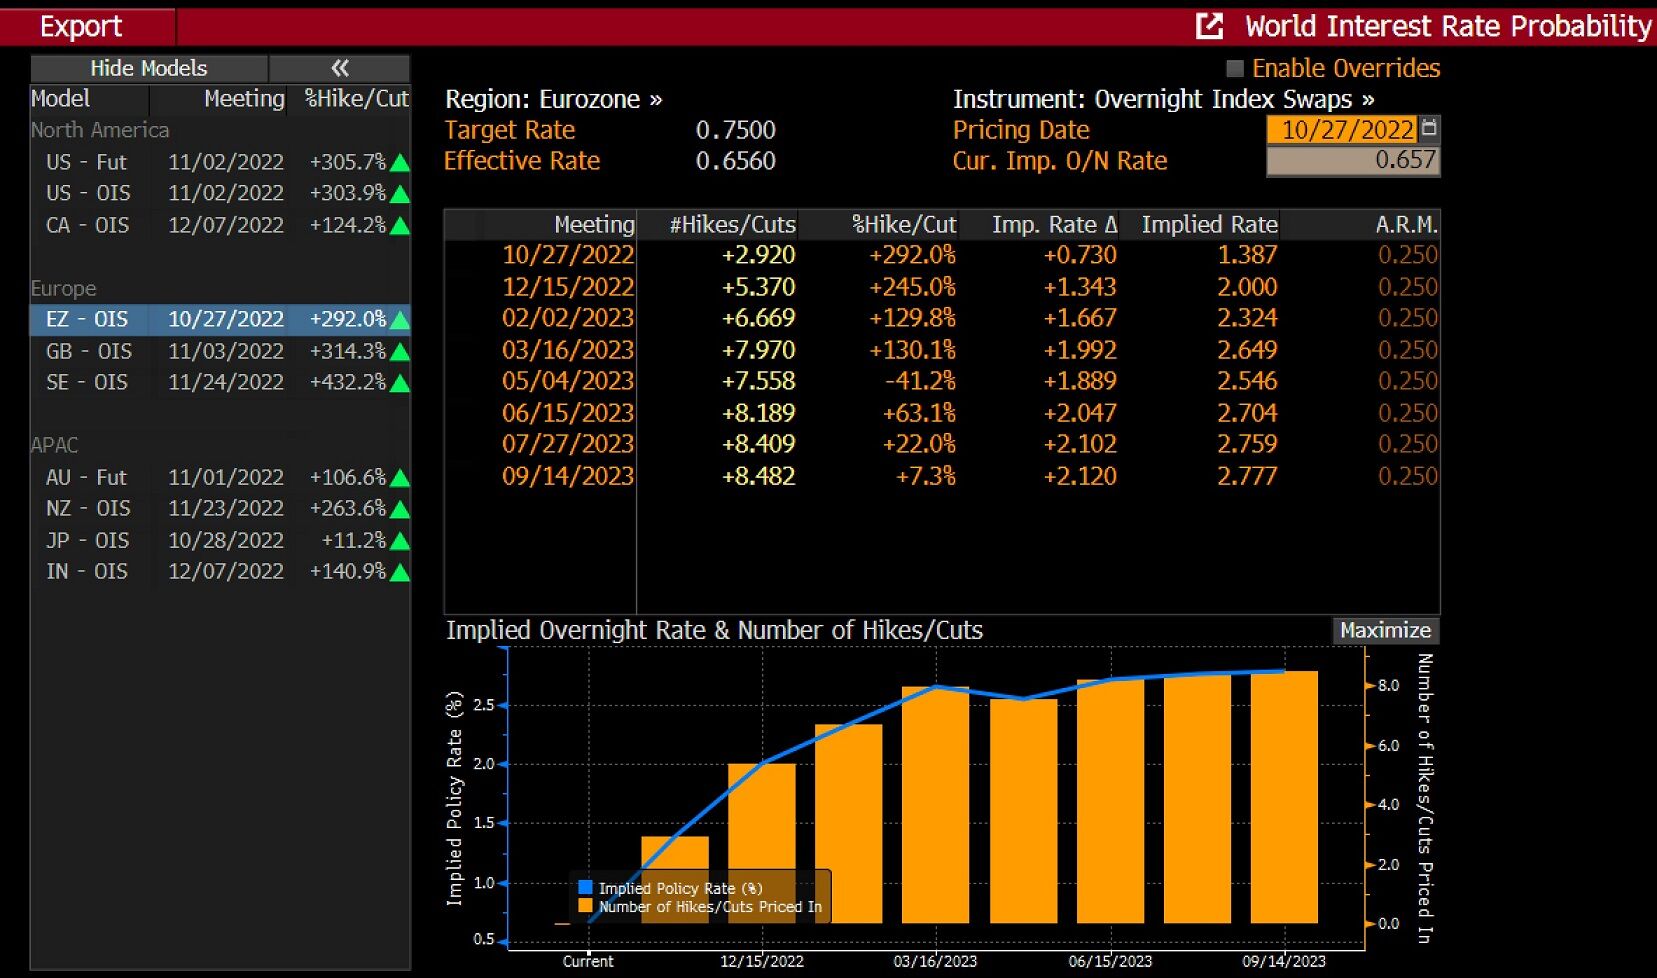Click green up arrow beside US - Fut
This screenshot has height=978, width=1657.
pos(400,163)
